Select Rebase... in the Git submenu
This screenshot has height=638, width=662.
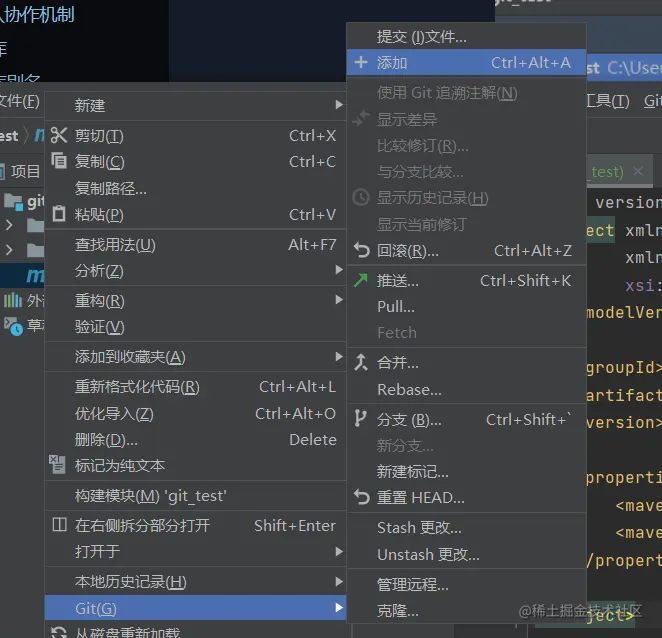pyautogui.click(x=466, y=389)
